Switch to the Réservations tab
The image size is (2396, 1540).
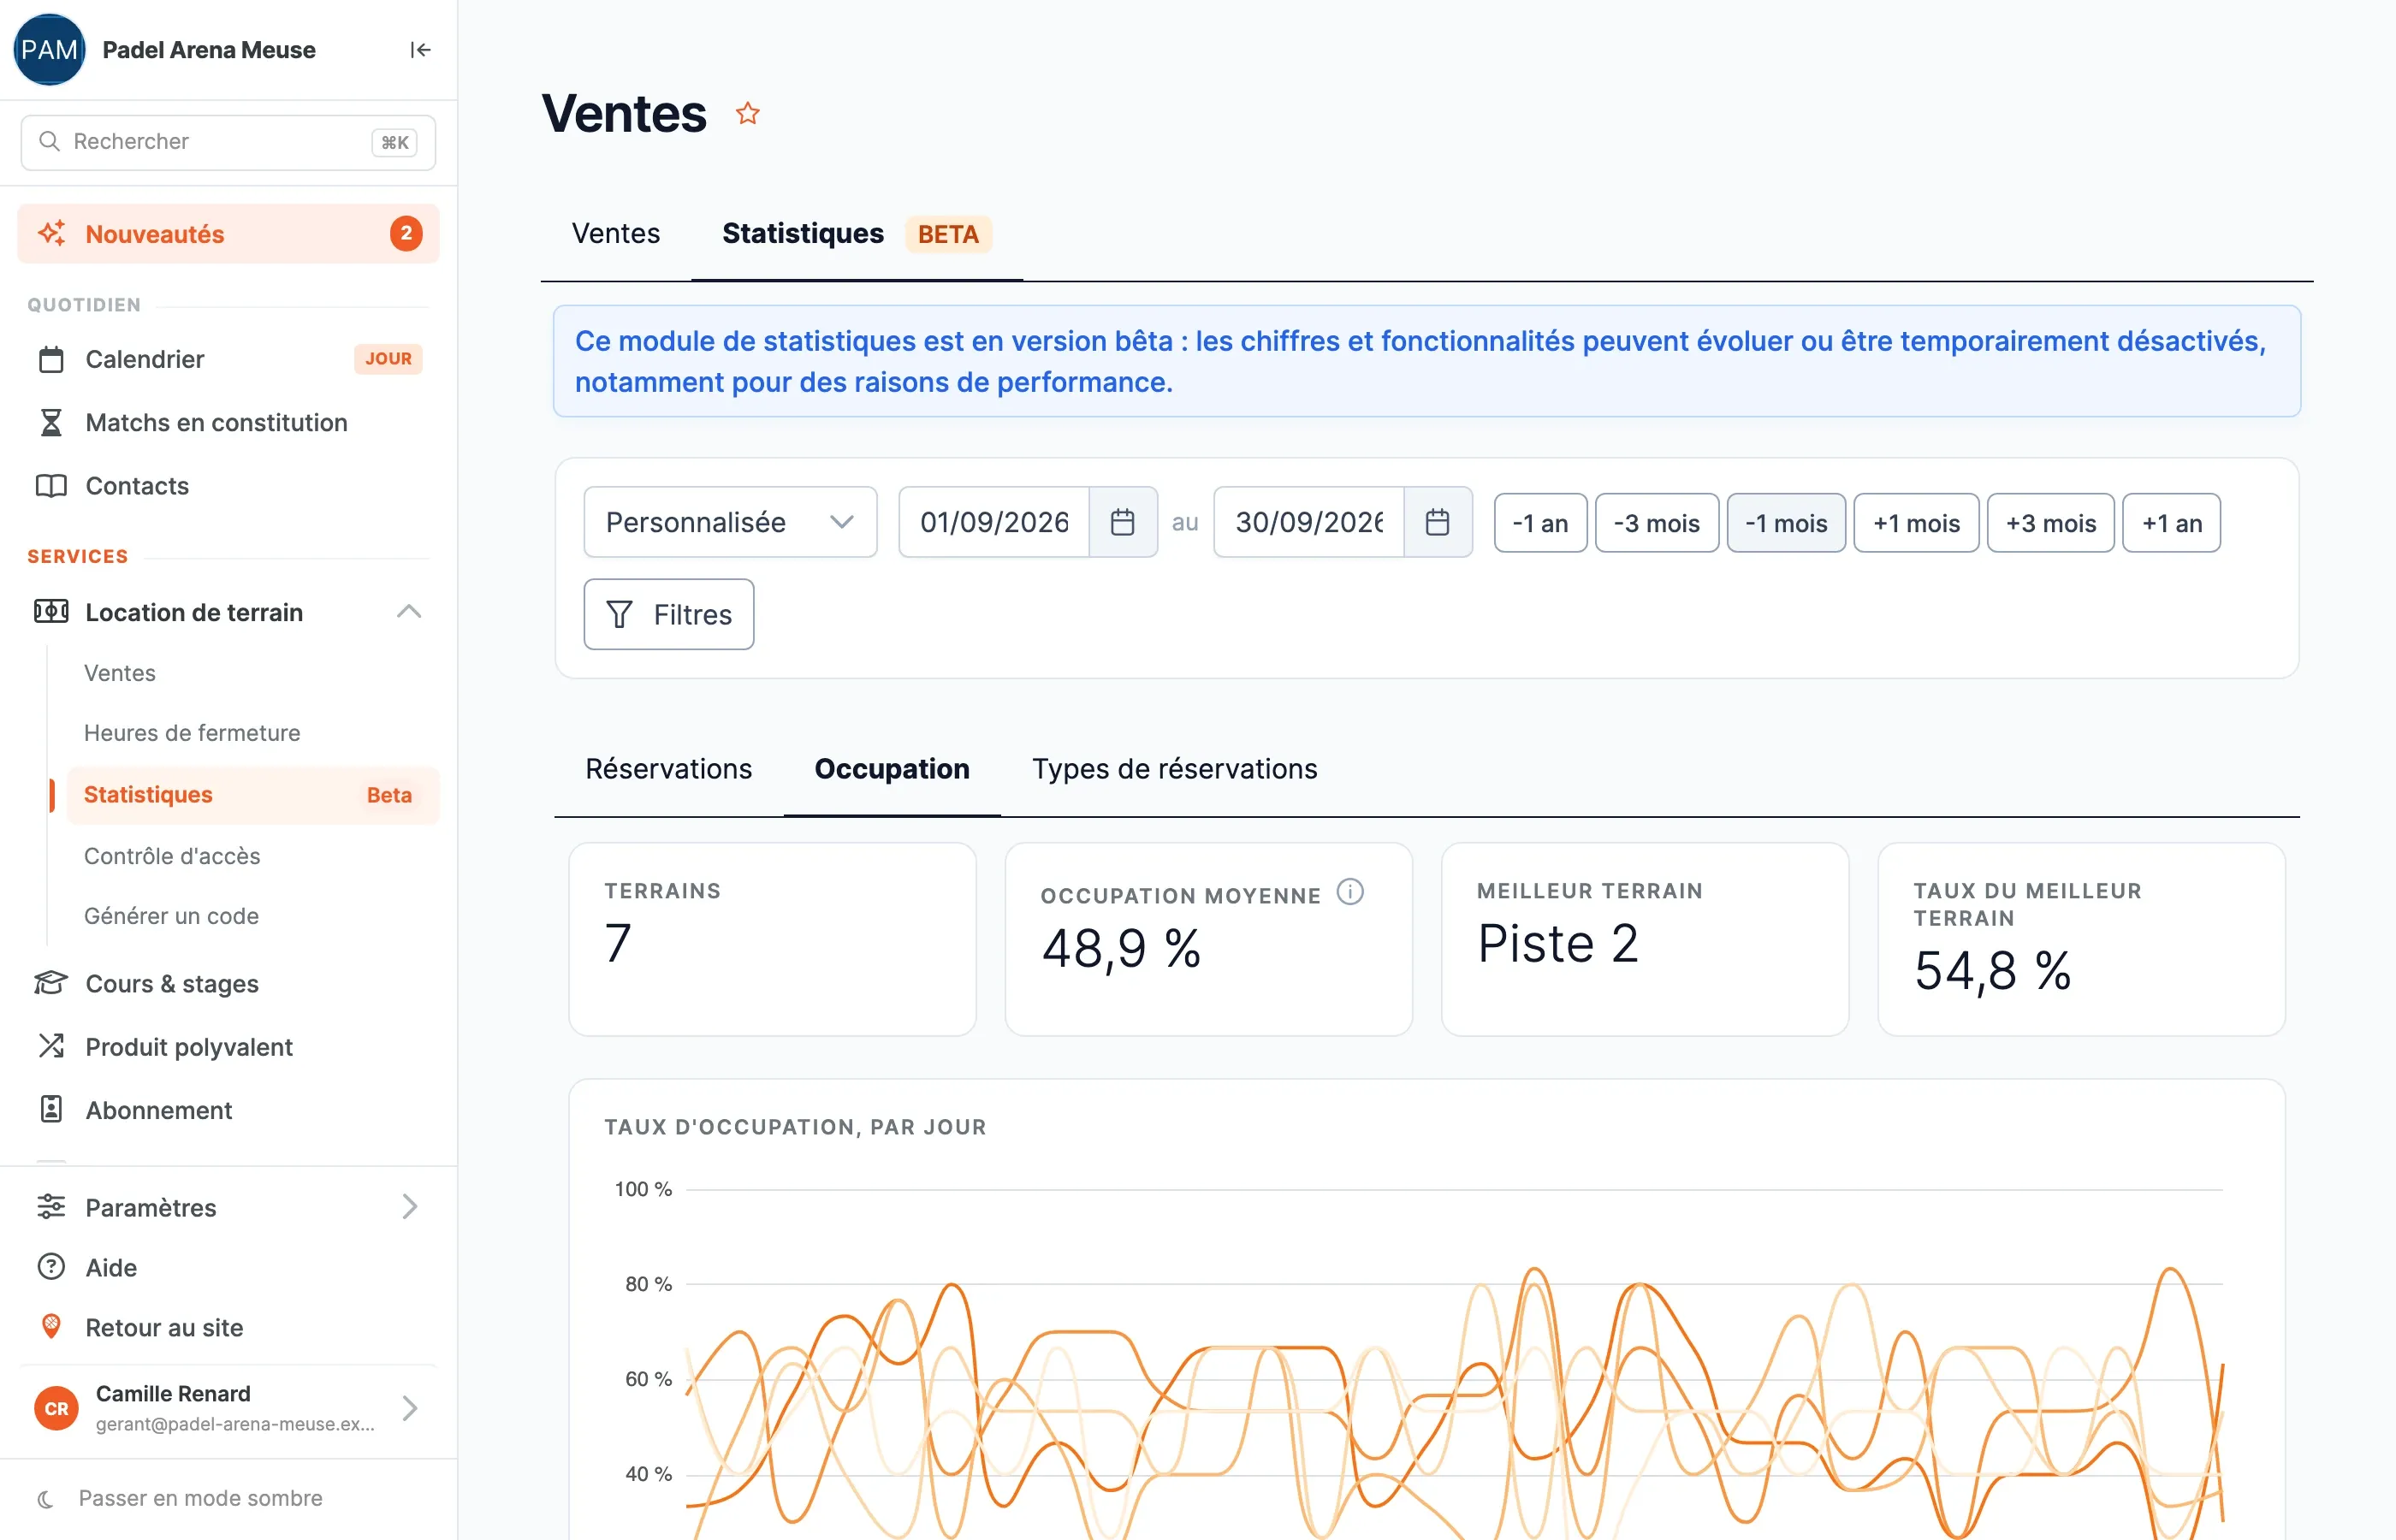pyautogui.click(x=668, y=769)
